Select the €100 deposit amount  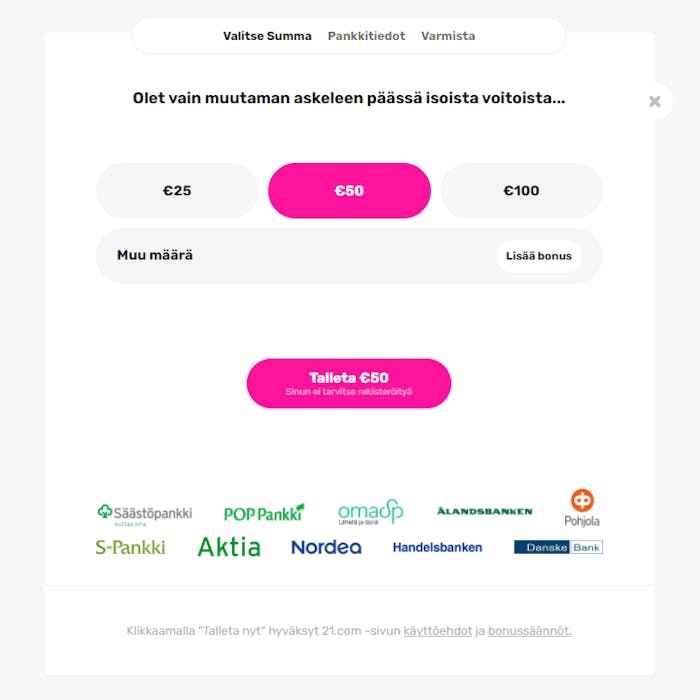pyautogui.click(x=521, y=191)
